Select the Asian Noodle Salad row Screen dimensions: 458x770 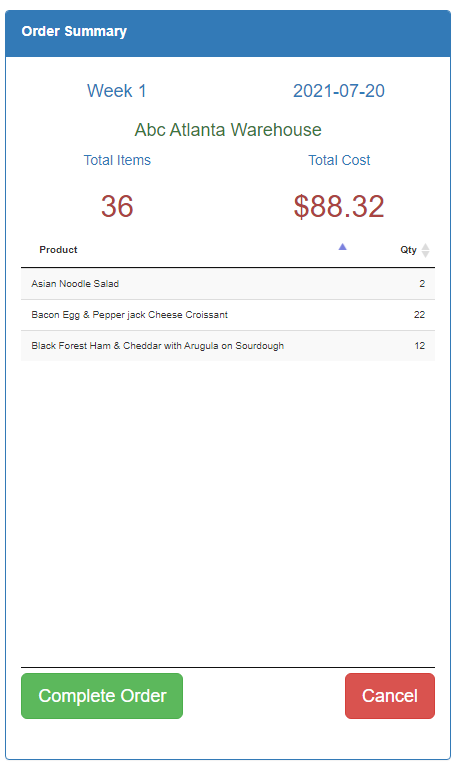tap(228, 284)
